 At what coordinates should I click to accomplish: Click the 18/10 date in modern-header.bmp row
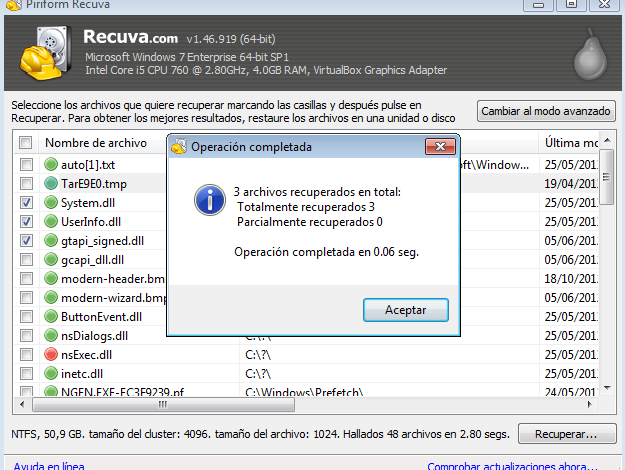(571, 279)
